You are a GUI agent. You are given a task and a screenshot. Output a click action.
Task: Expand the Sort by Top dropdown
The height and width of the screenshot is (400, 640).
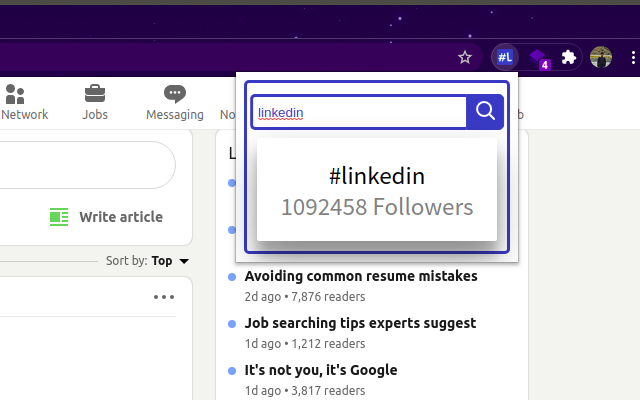[x=147, y=261]
